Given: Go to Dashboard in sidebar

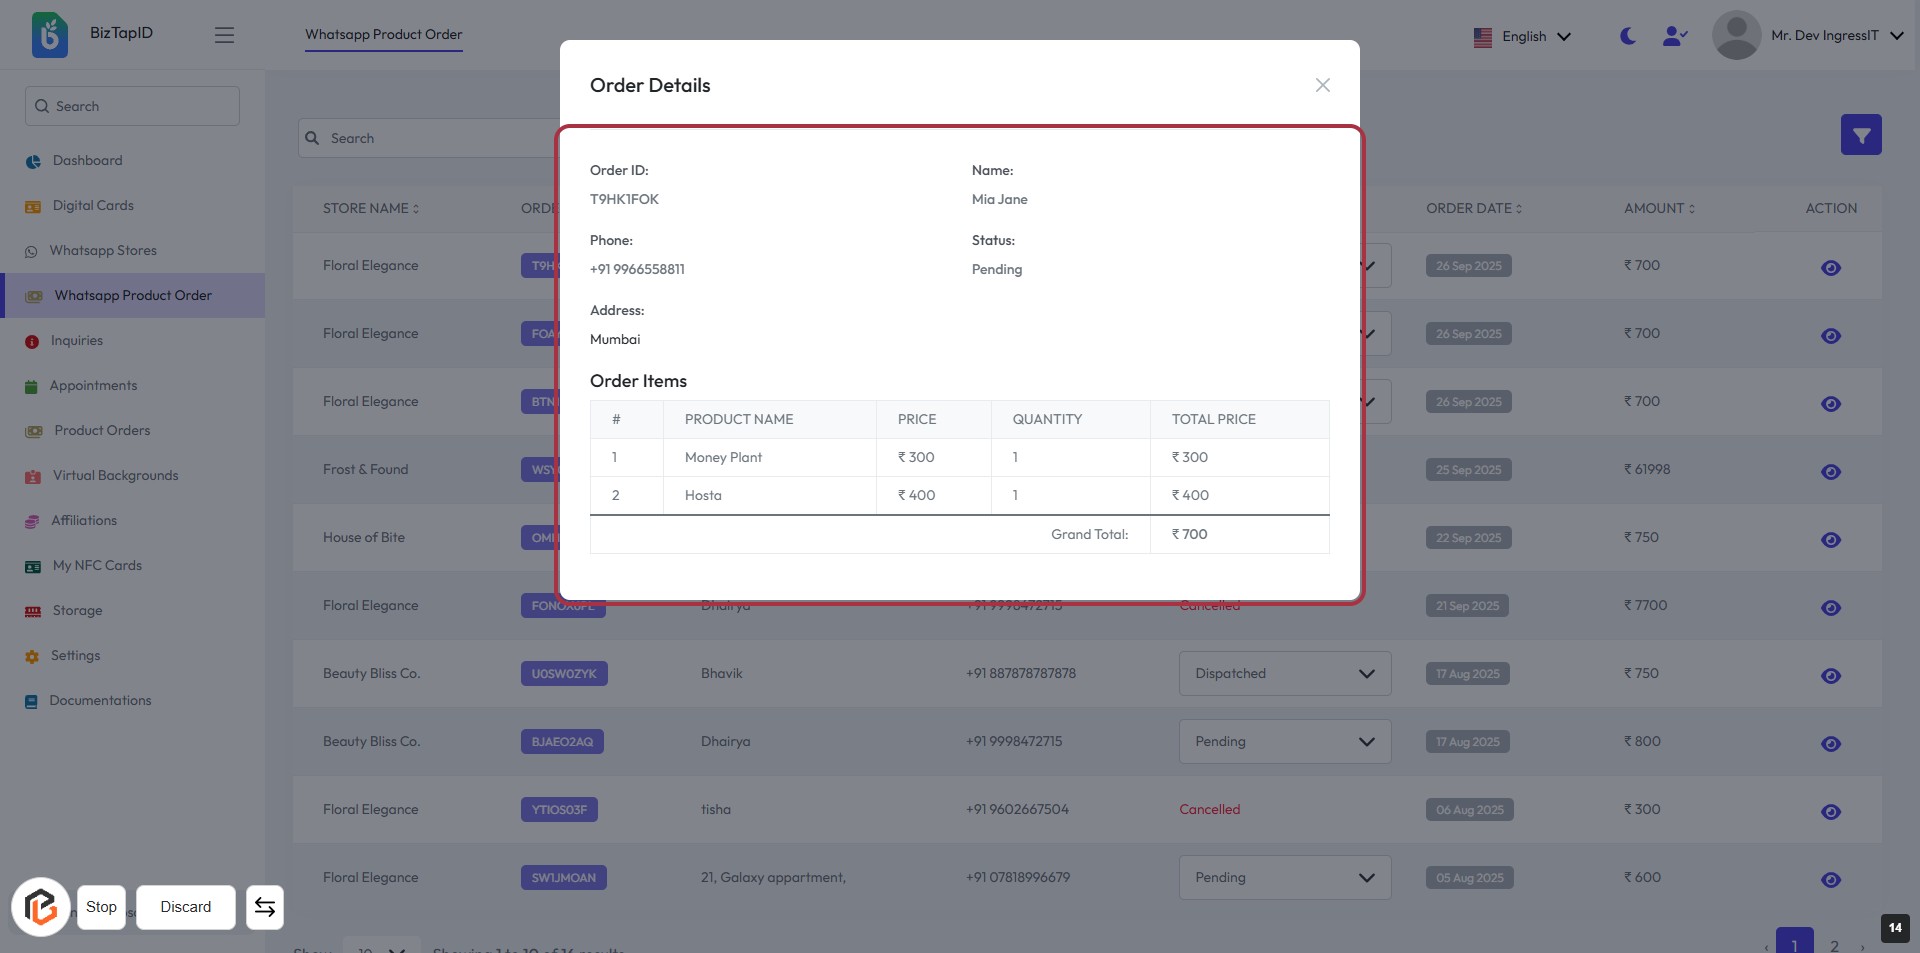Looking at the screenshot, I should pos(87,161).
